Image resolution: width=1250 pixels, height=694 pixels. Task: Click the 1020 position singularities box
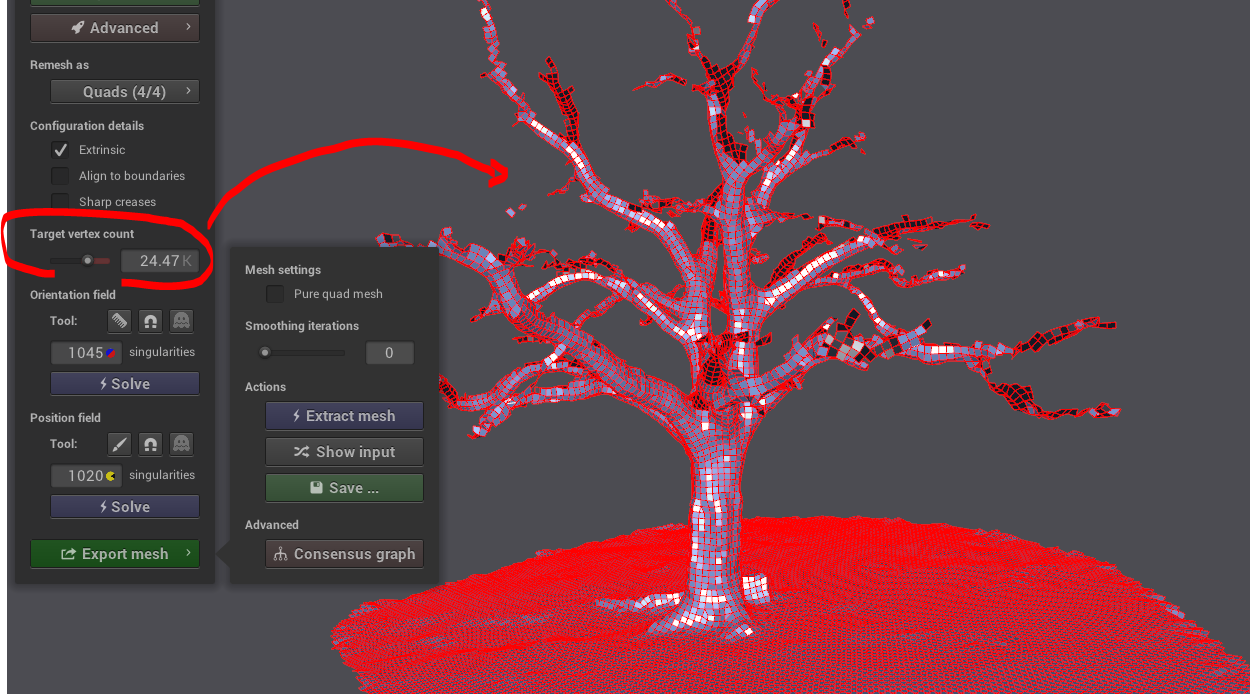tap(86, 475)
